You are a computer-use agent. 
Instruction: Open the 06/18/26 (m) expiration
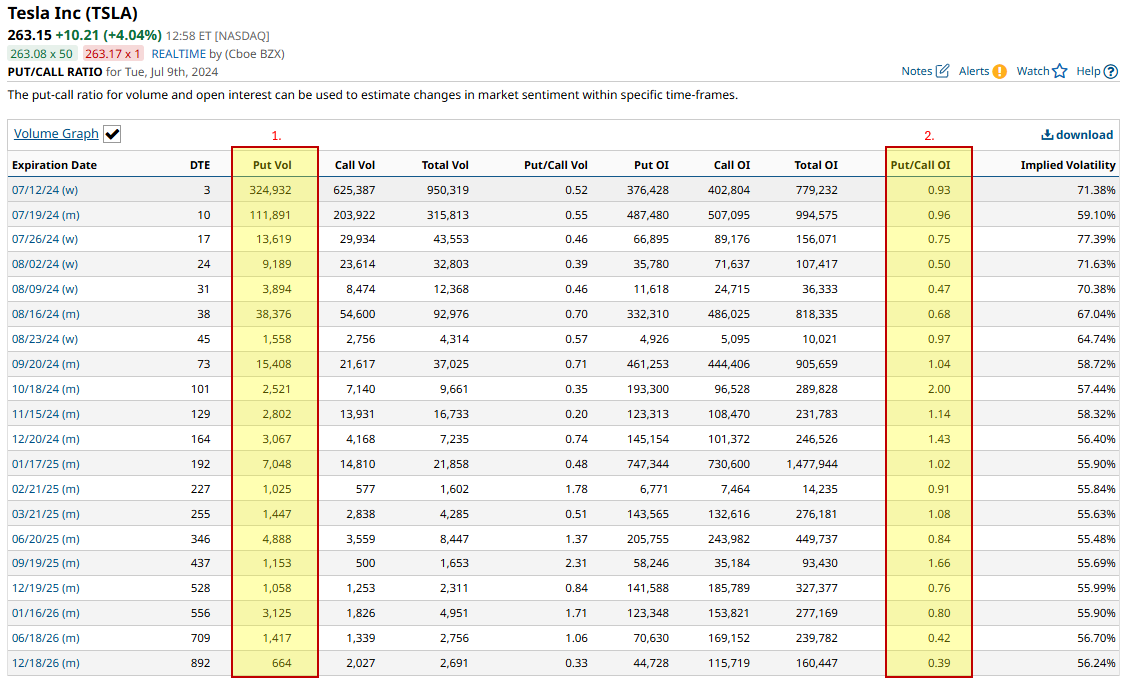(45, 638)
